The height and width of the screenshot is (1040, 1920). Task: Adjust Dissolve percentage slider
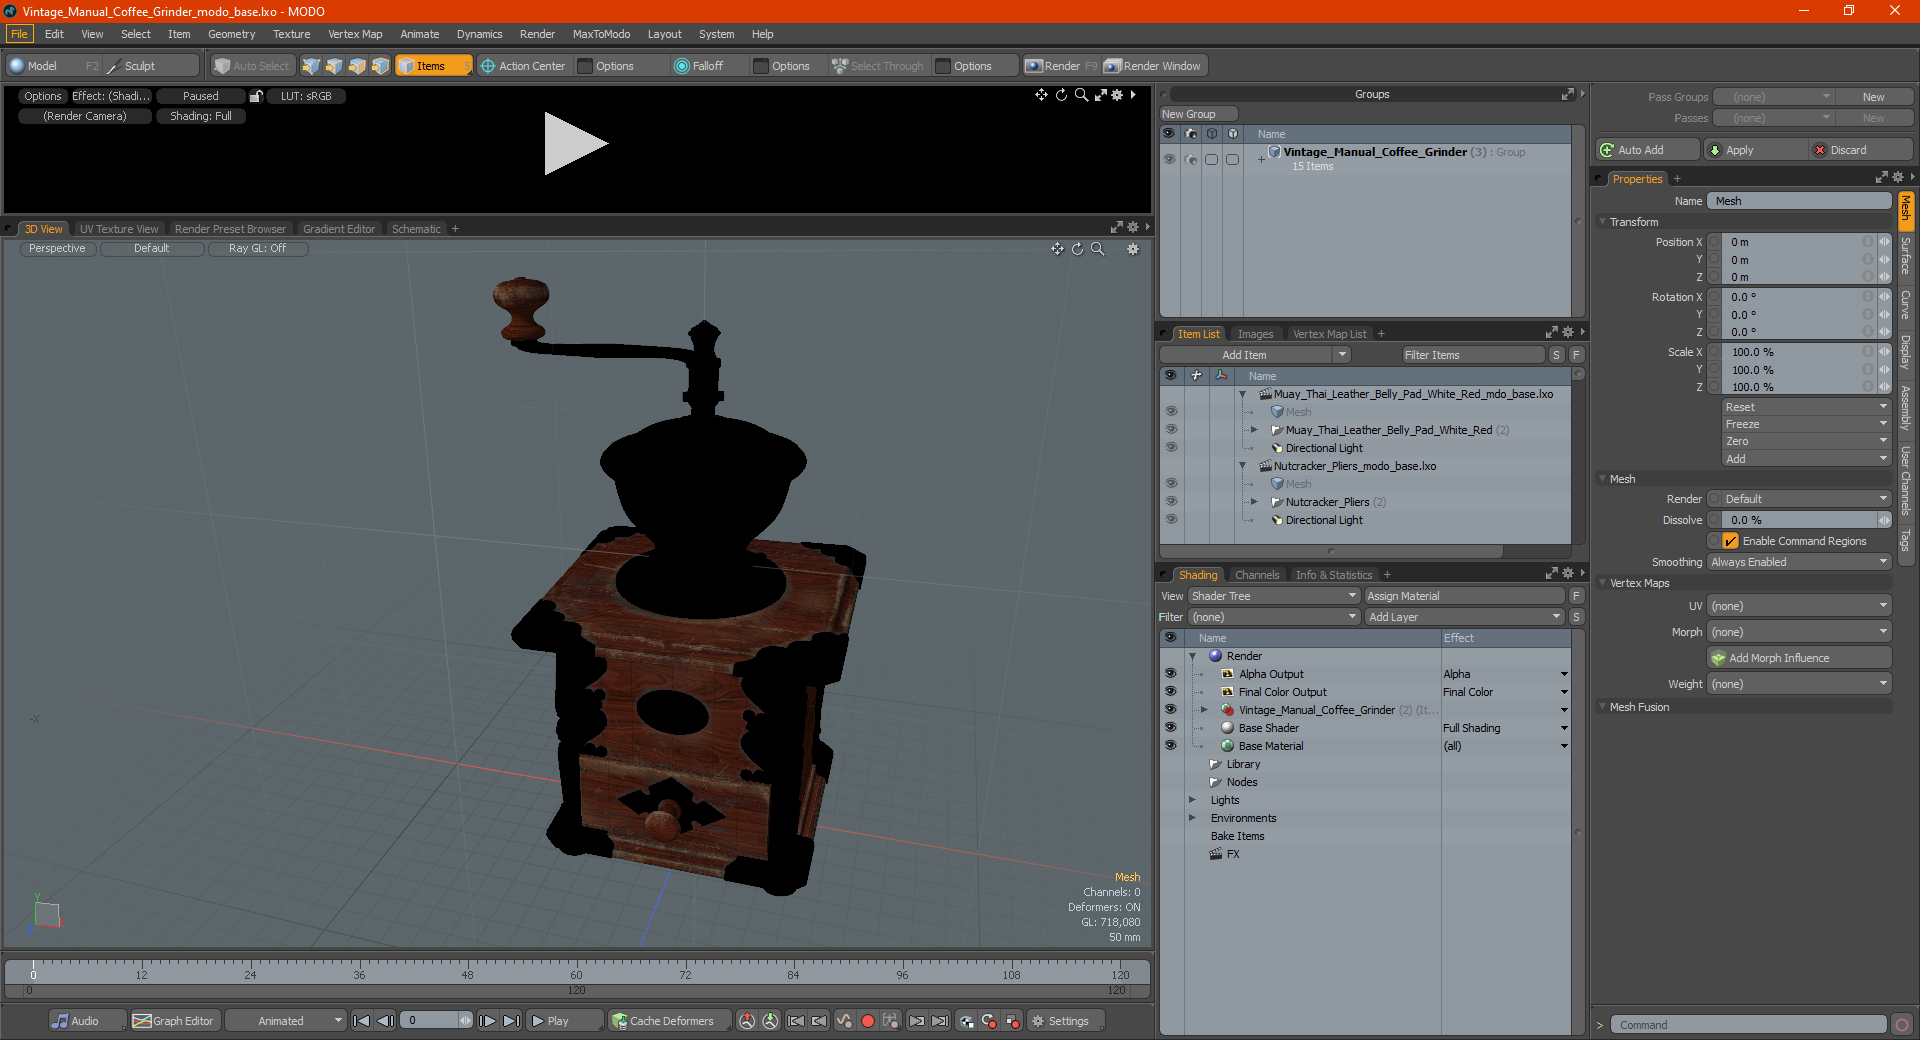click(1799, 520)
